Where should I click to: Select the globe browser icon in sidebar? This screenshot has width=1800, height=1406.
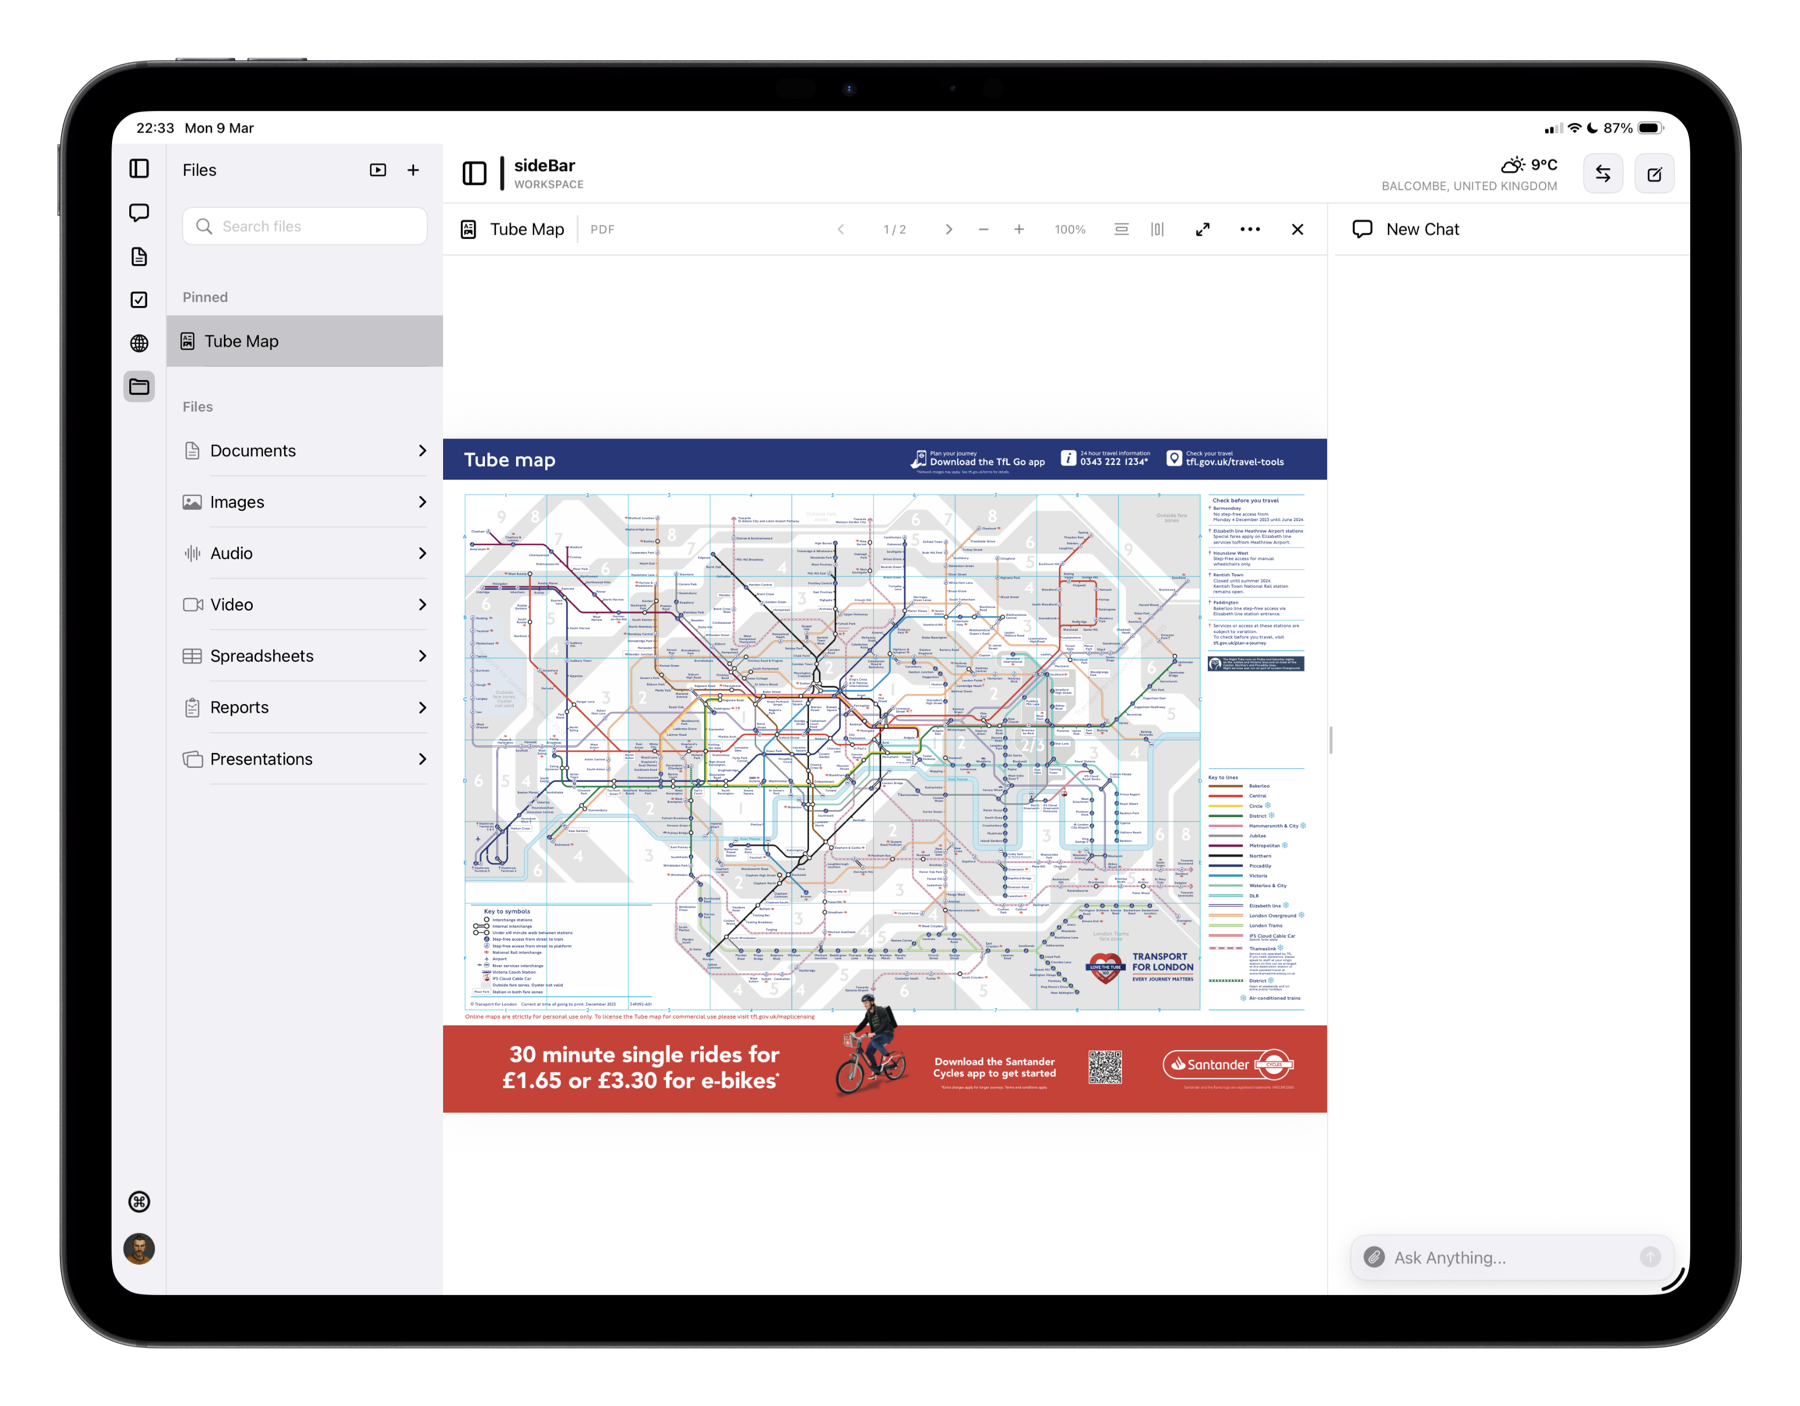pyautogui.click(x=139, y=343)
